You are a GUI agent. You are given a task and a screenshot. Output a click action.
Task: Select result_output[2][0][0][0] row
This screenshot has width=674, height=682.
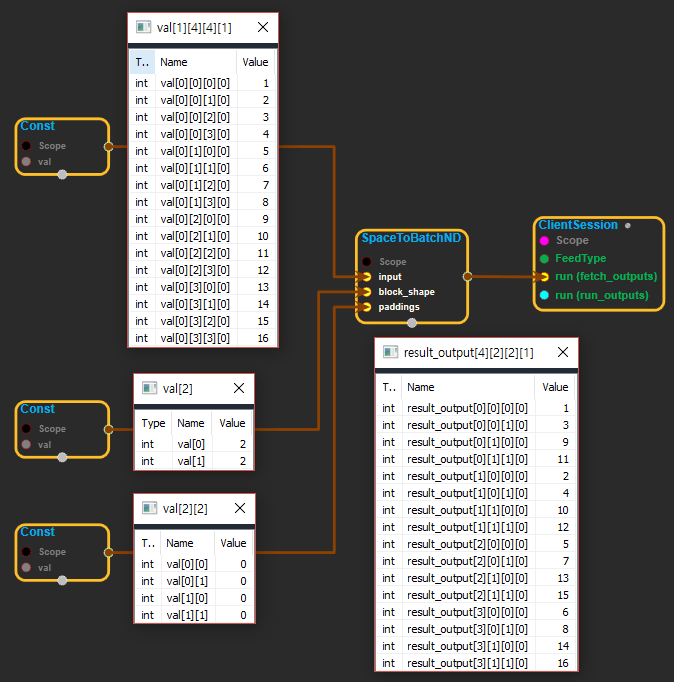[467, 544]
